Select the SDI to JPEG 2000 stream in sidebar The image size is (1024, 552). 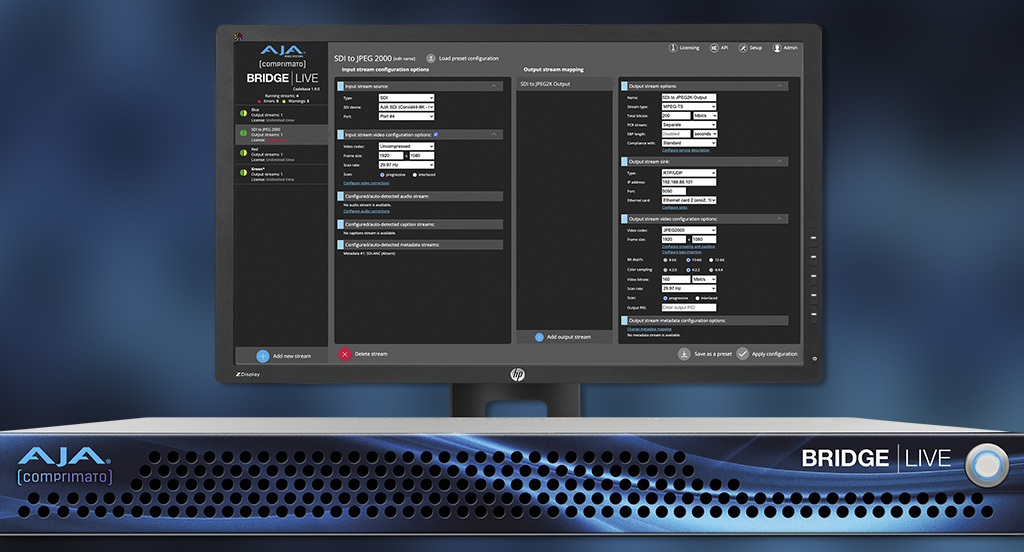pos(281,135)
